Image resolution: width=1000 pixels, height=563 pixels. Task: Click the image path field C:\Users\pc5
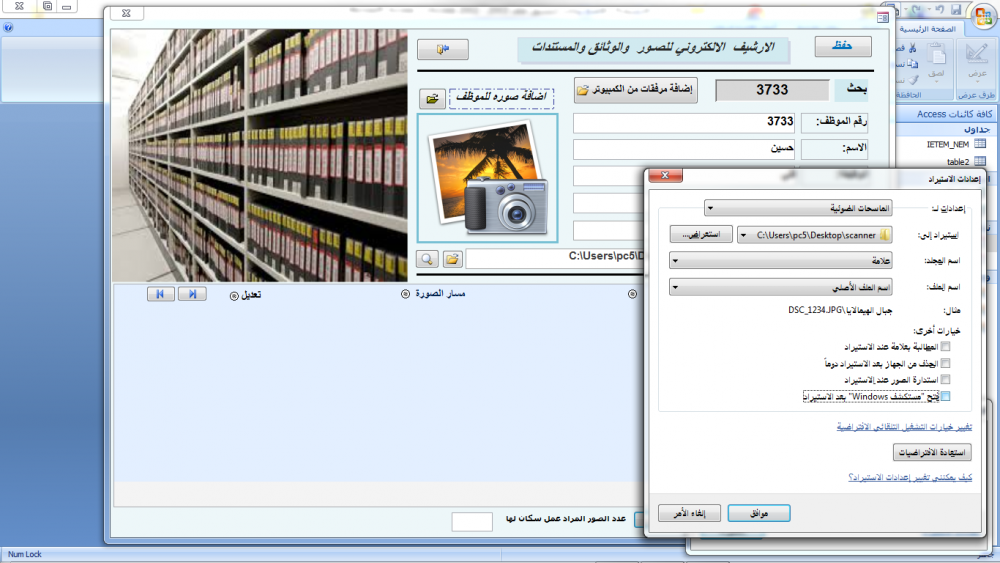click(555, 258)
